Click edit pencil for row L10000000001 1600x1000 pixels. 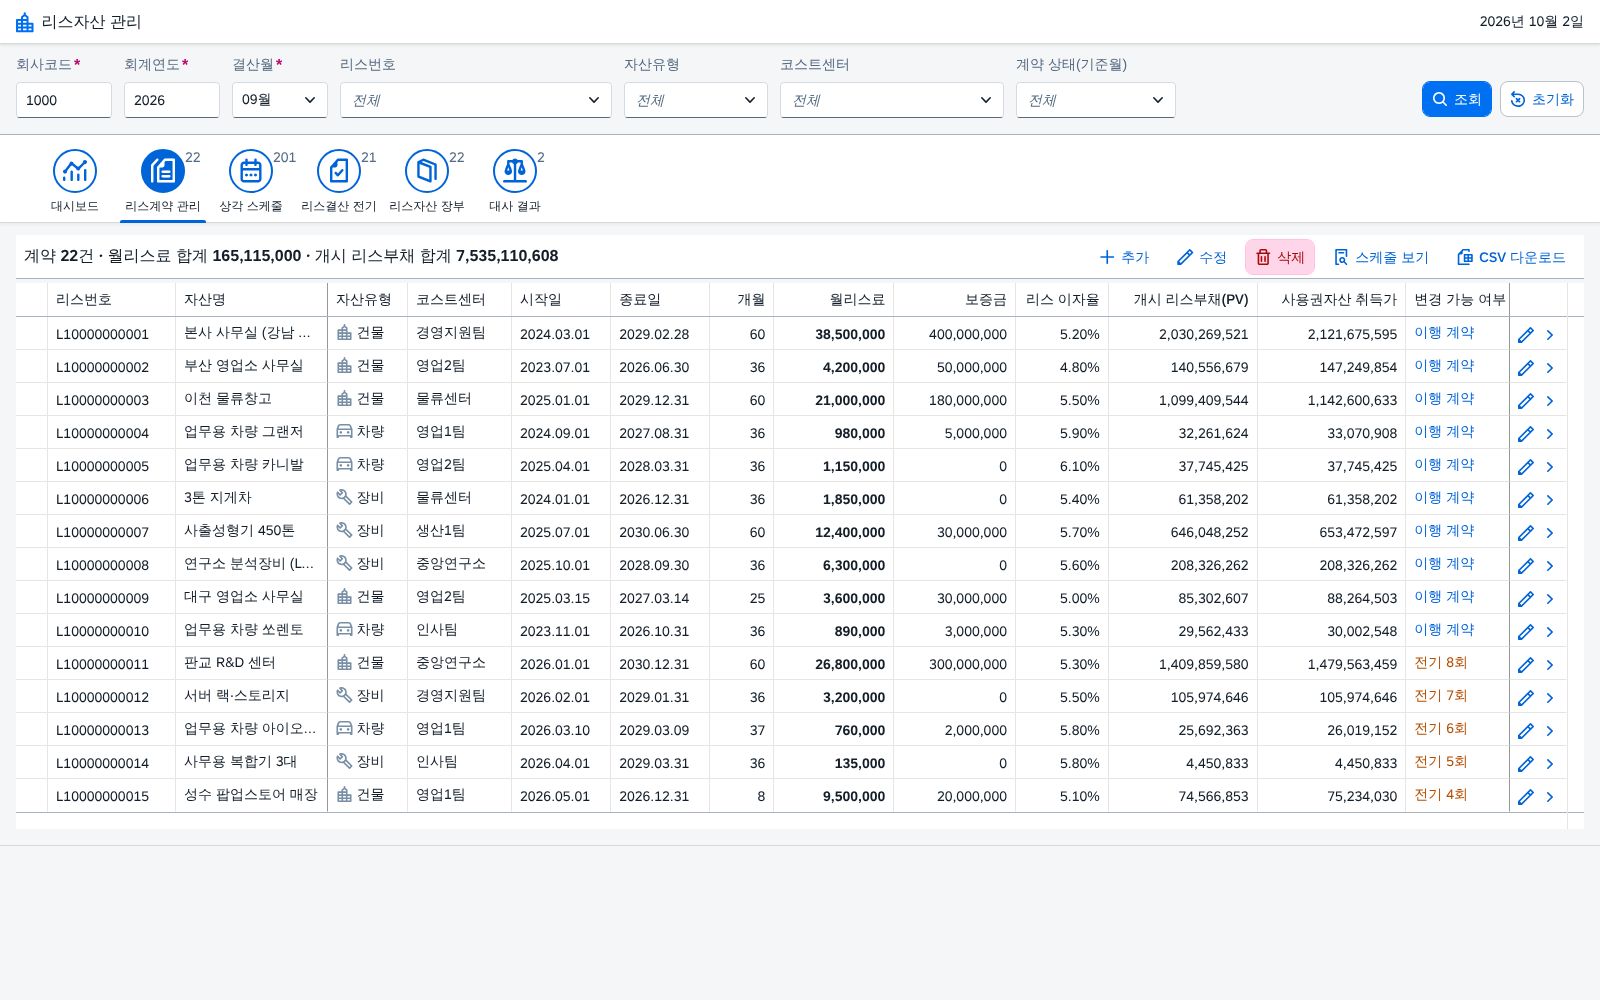(1526, 335)
